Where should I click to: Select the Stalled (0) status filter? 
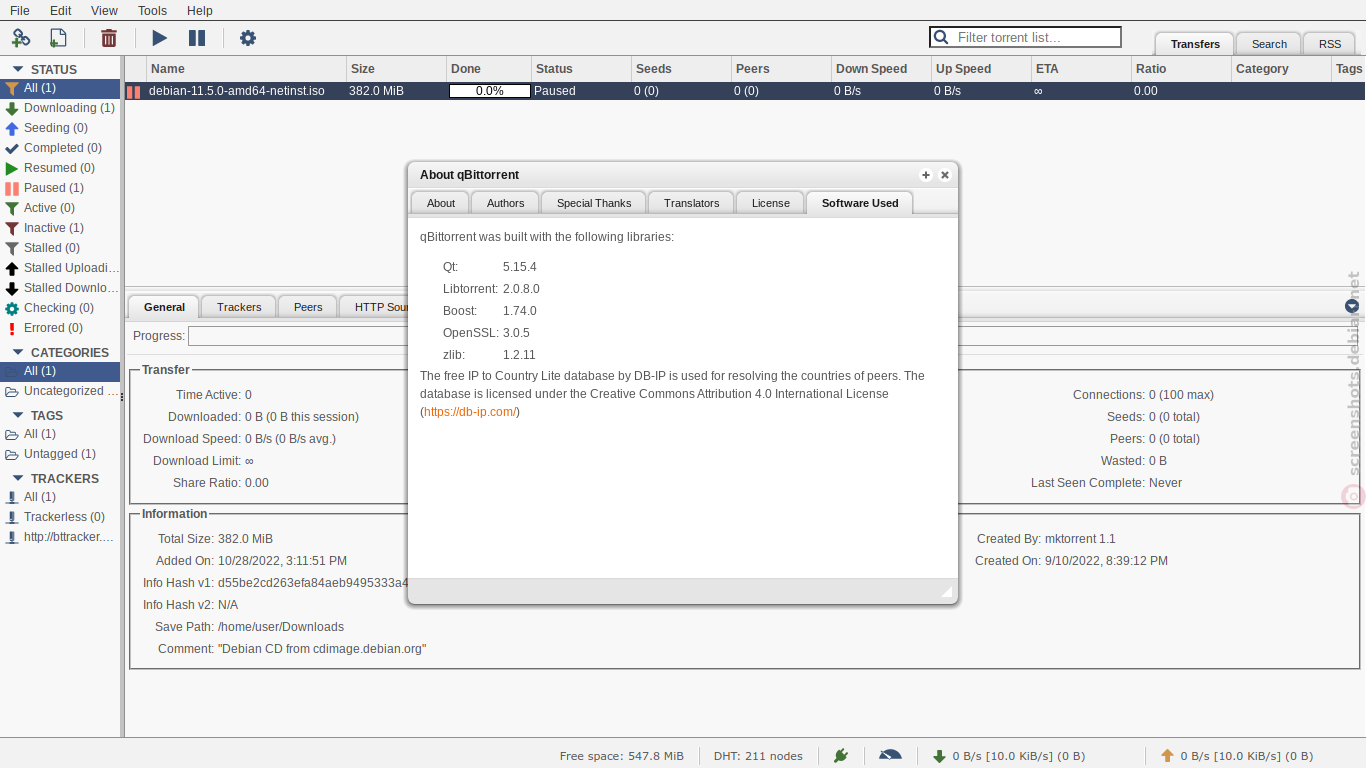pos(60,248)
